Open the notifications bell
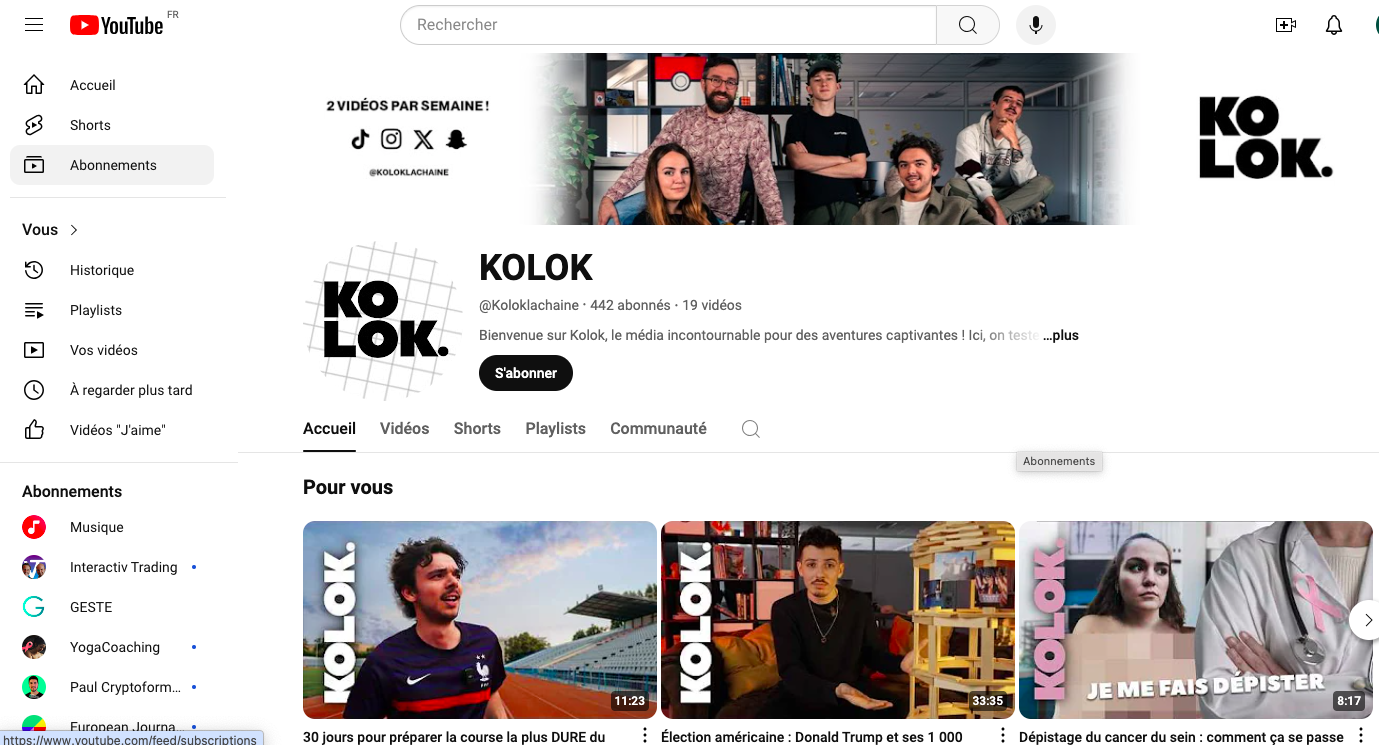The width and height of the screenshot is (1379, 745). tap(1334, 25)
